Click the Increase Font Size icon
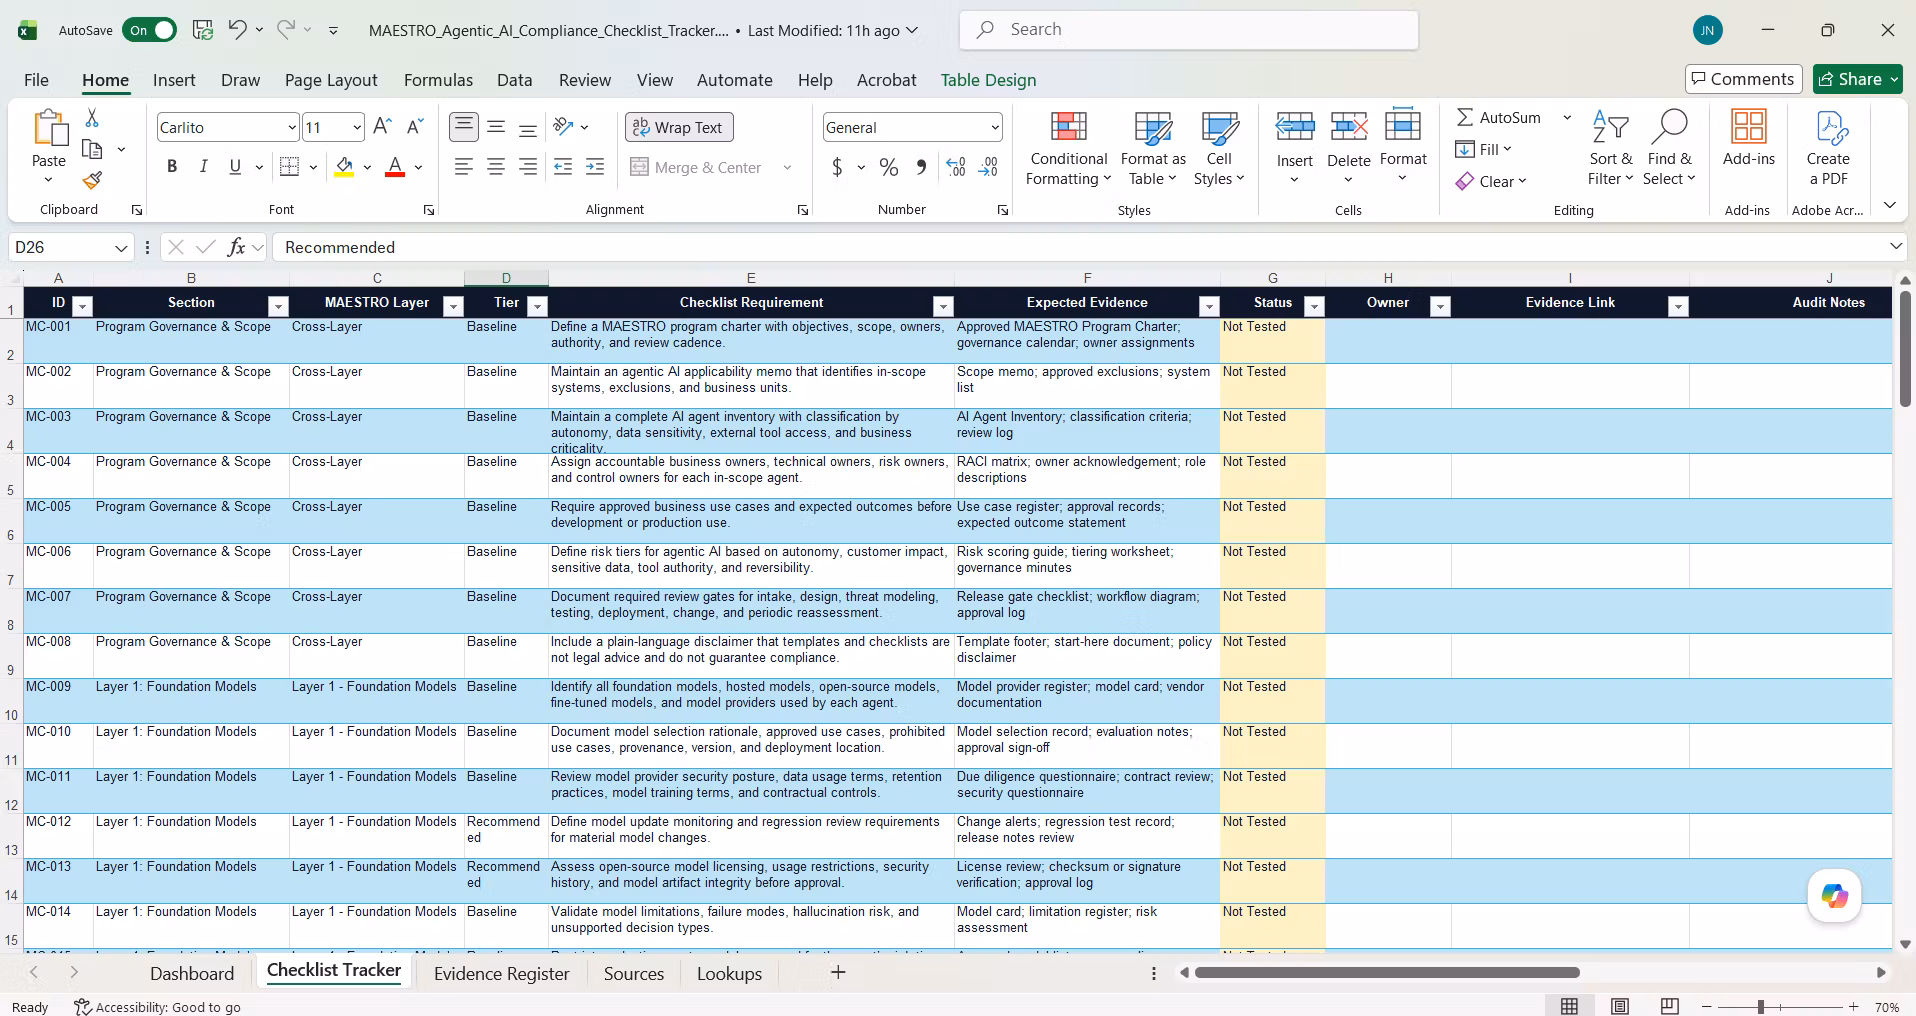This screenshot has width=1916, height=1016. click(x=382, y=127)
